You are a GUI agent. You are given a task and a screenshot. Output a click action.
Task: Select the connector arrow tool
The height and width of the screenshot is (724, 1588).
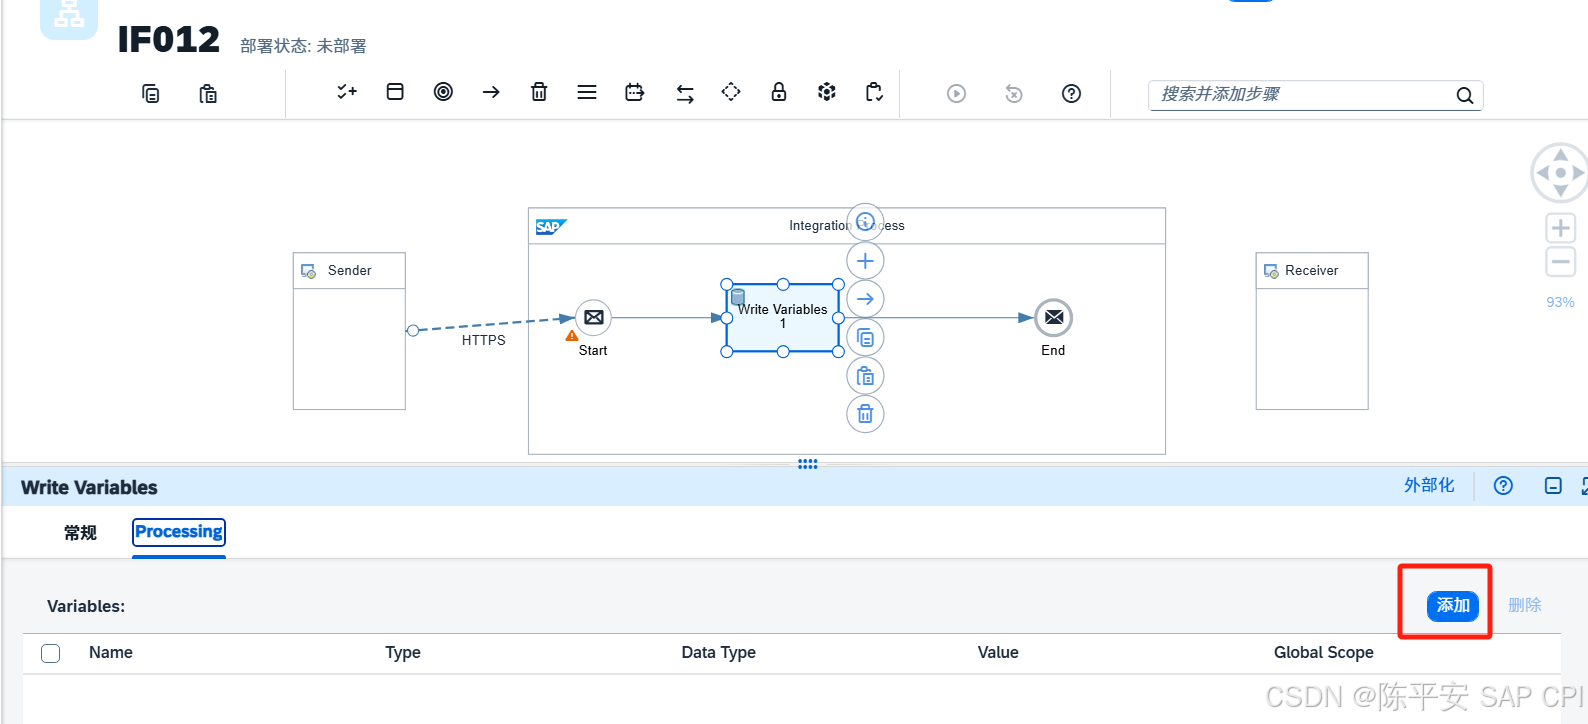pyautogui.click(x=491, y=92)
